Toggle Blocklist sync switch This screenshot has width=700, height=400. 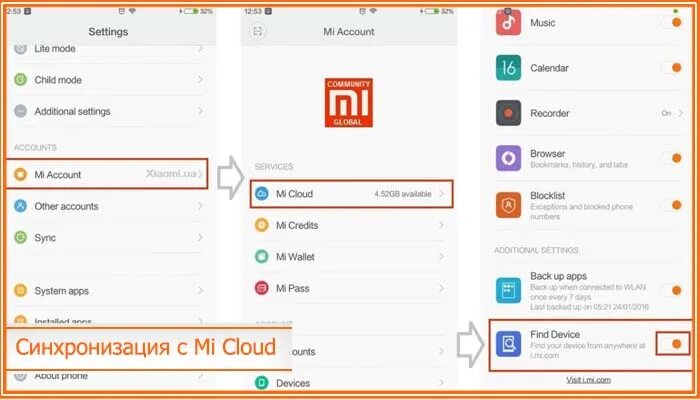coord(672,205)
